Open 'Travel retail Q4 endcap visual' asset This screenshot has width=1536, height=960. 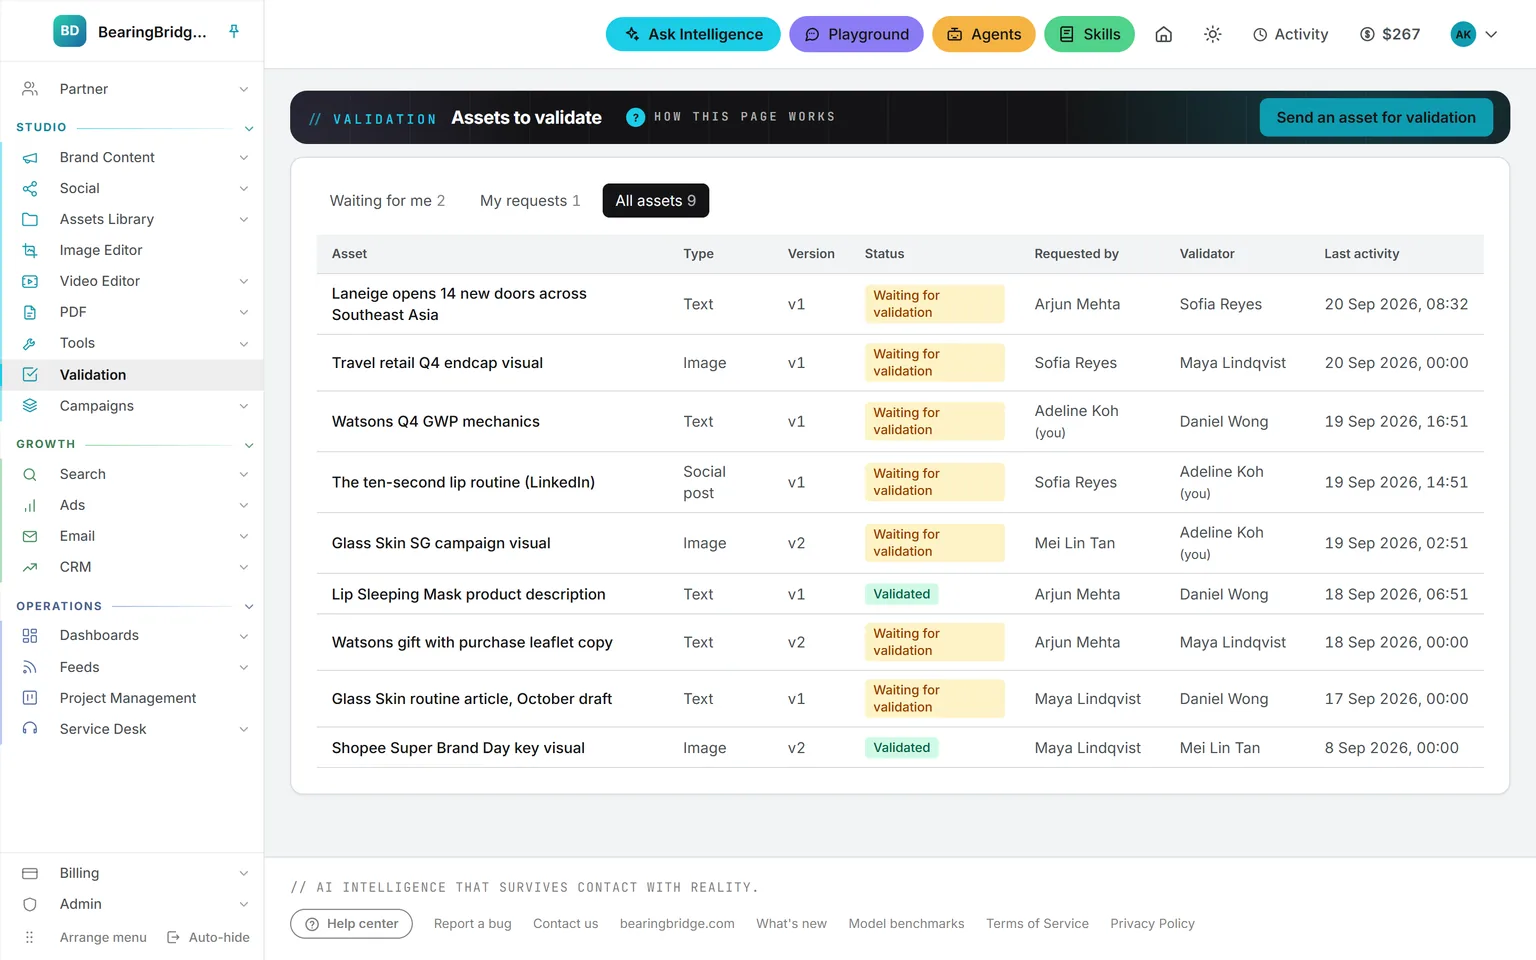[437, 363]
